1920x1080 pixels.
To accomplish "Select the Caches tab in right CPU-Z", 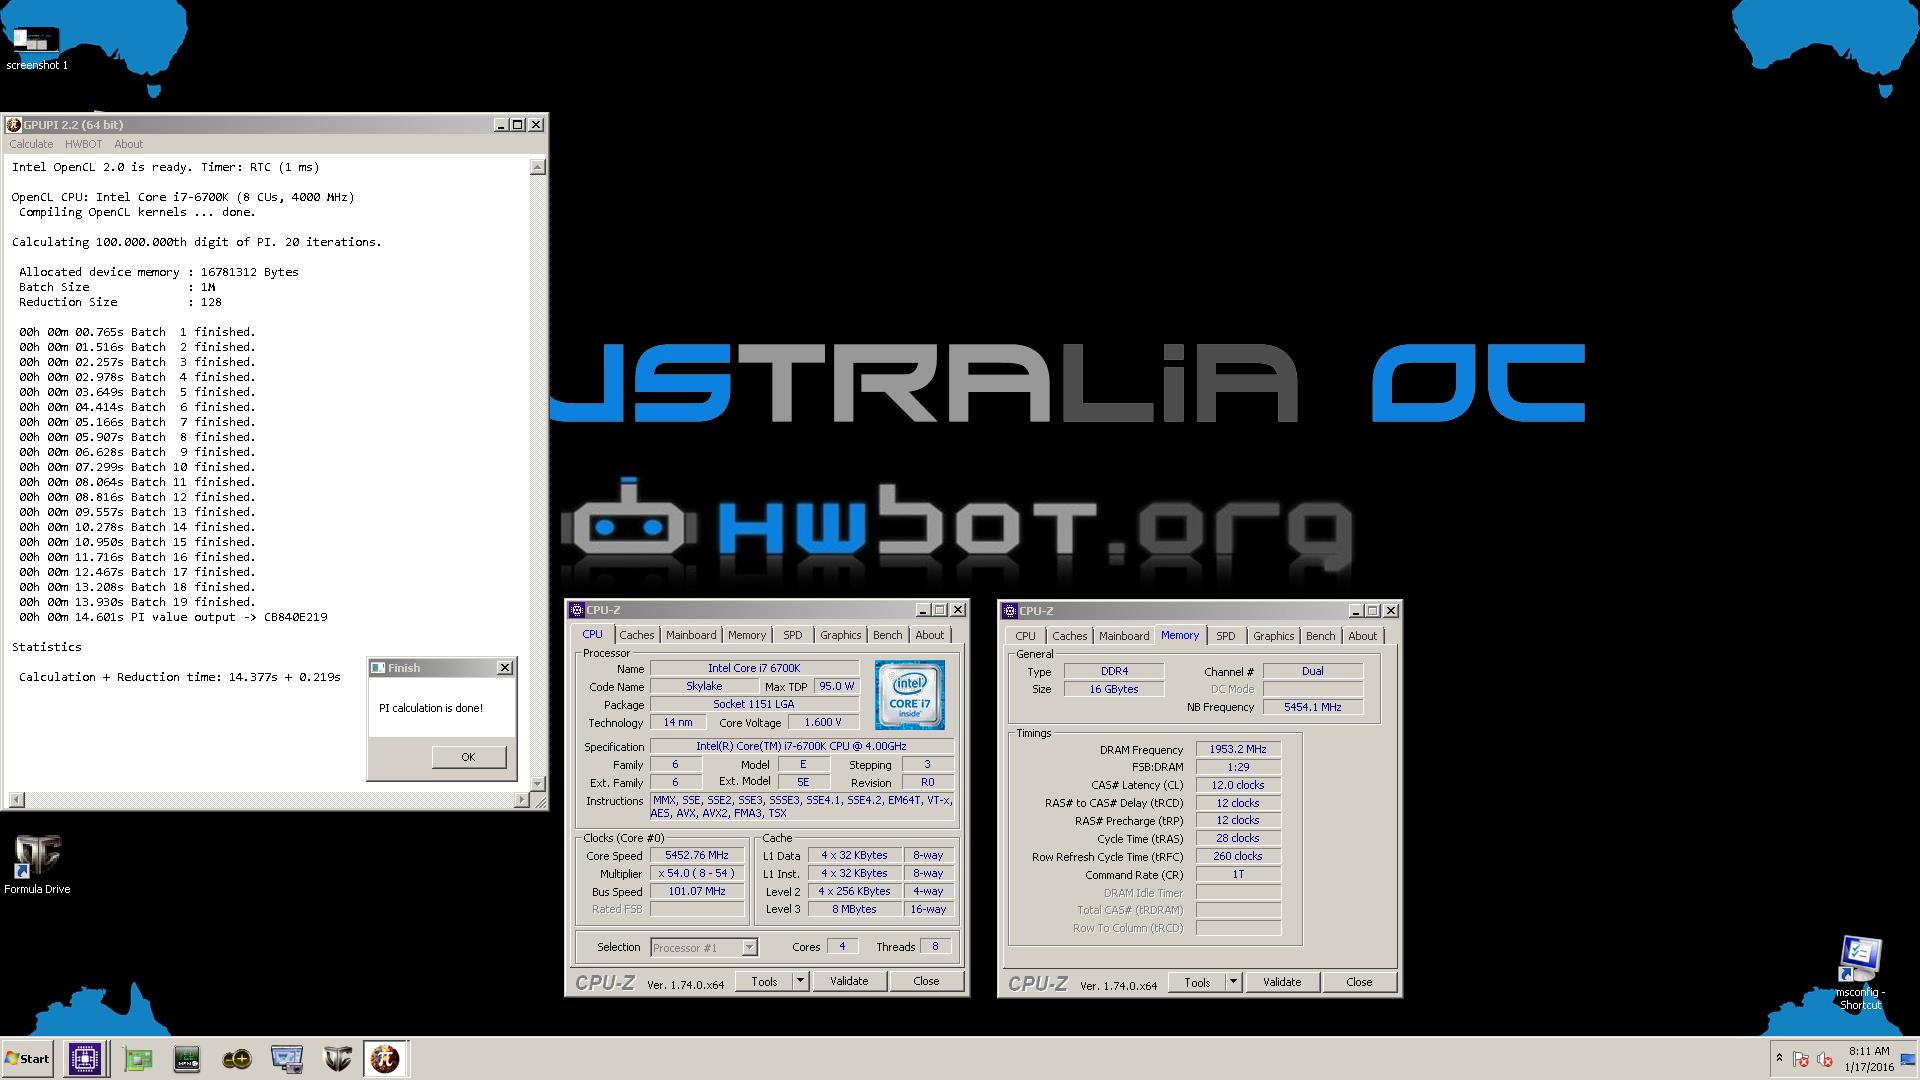I will (x=1069, y=636).
